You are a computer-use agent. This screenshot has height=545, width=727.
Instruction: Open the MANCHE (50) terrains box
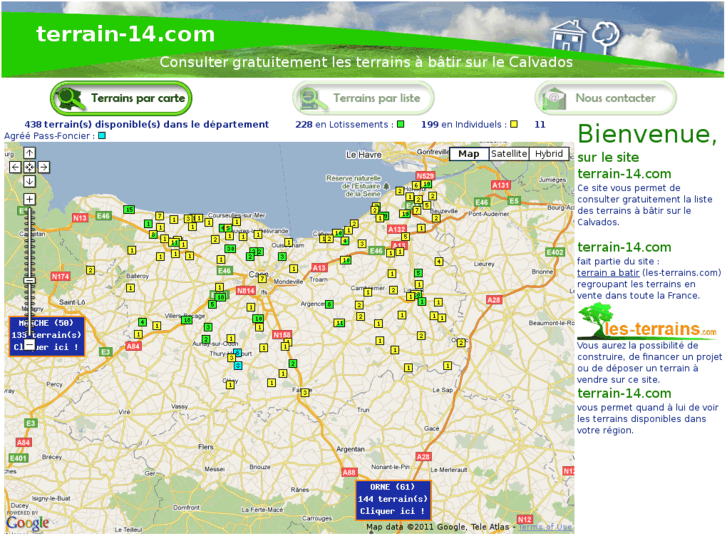pos(47,336)
